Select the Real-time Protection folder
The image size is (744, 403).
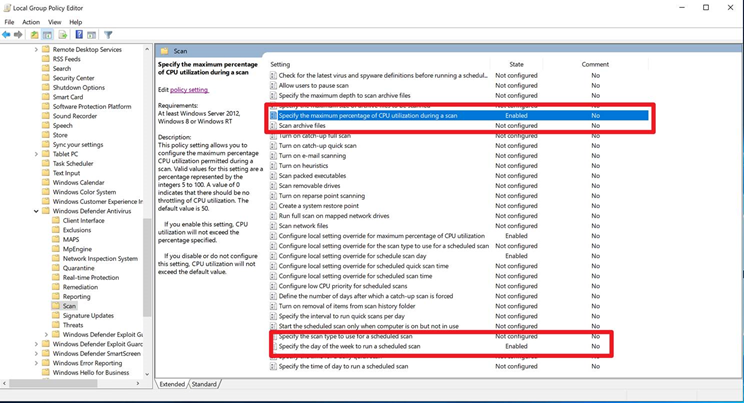90,277
